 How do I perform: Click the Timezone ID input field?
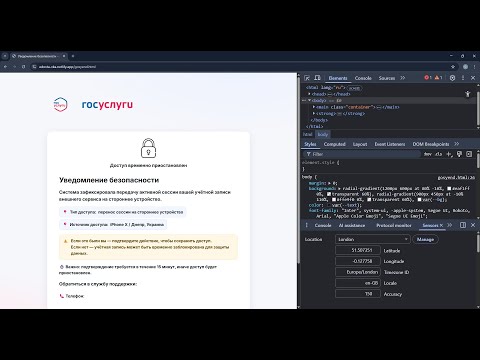pos(358,272)
